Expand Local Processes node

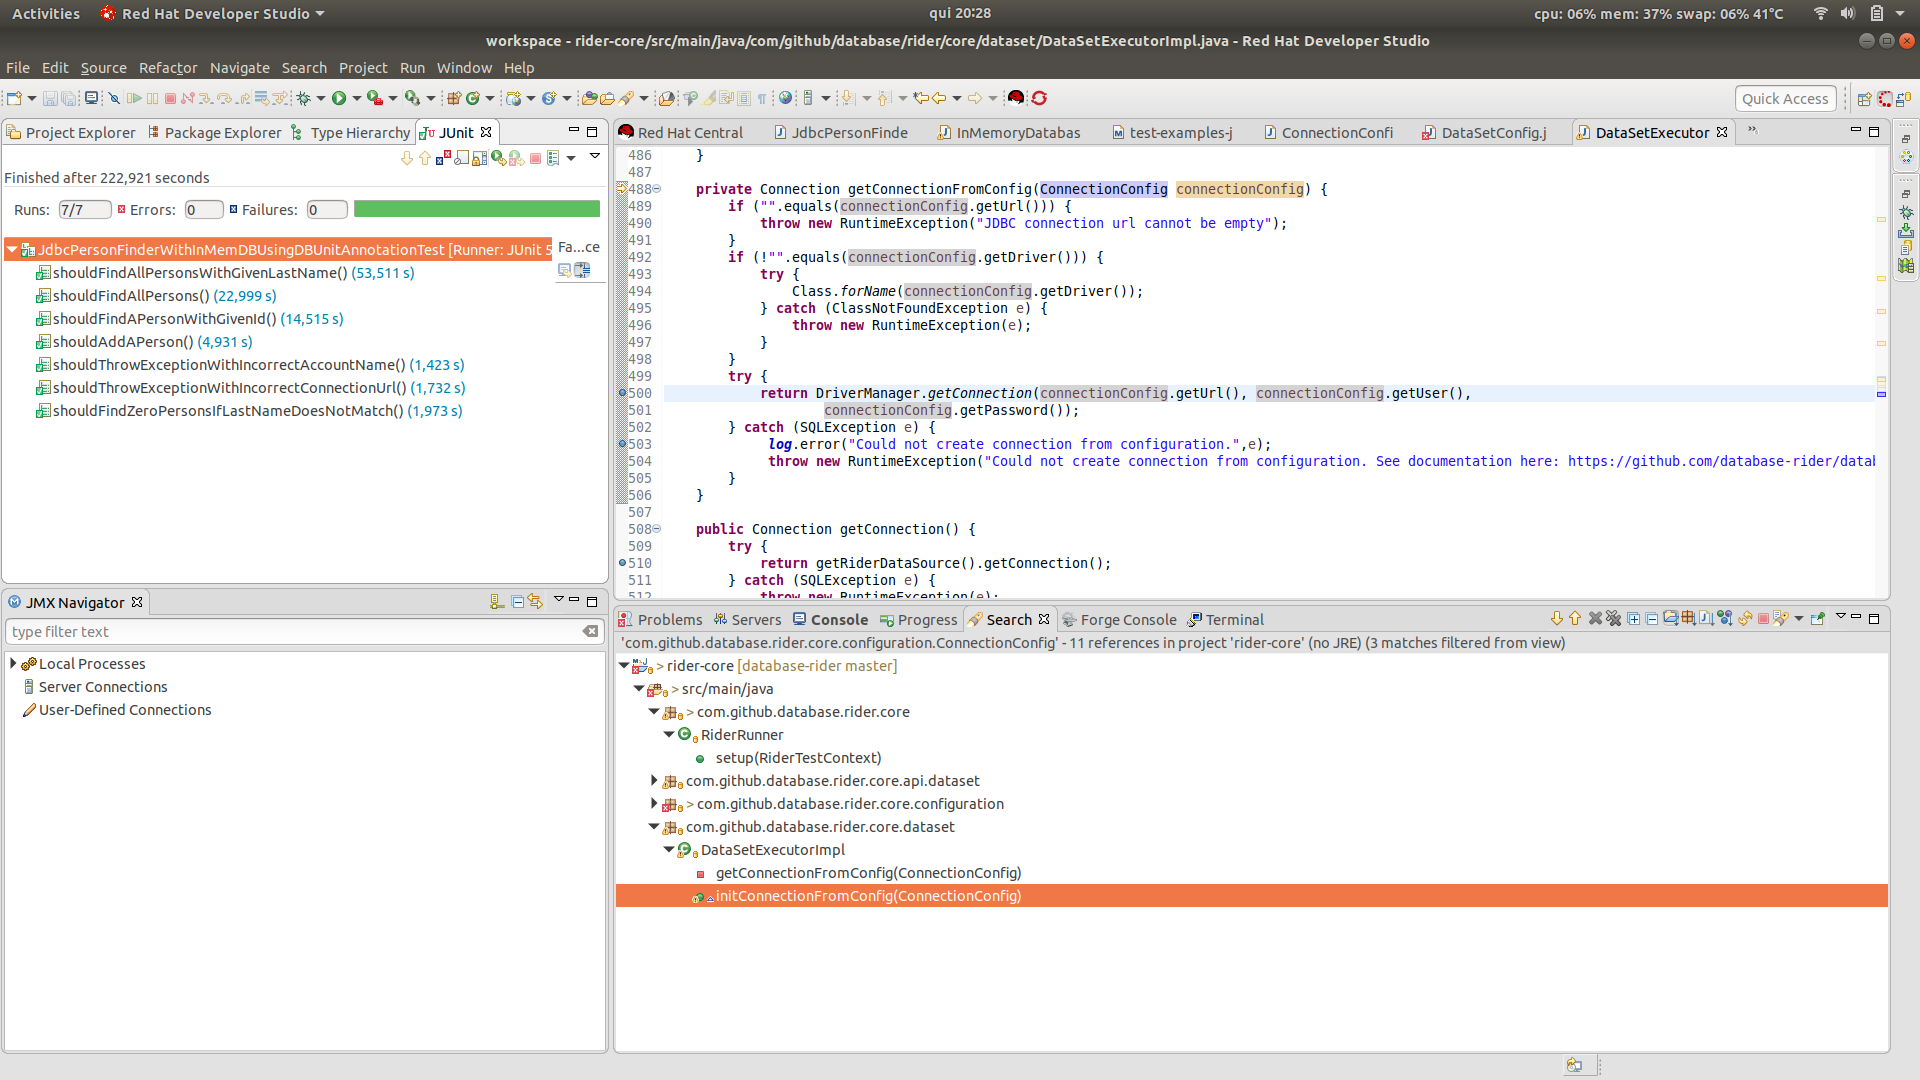pos(13,664)
